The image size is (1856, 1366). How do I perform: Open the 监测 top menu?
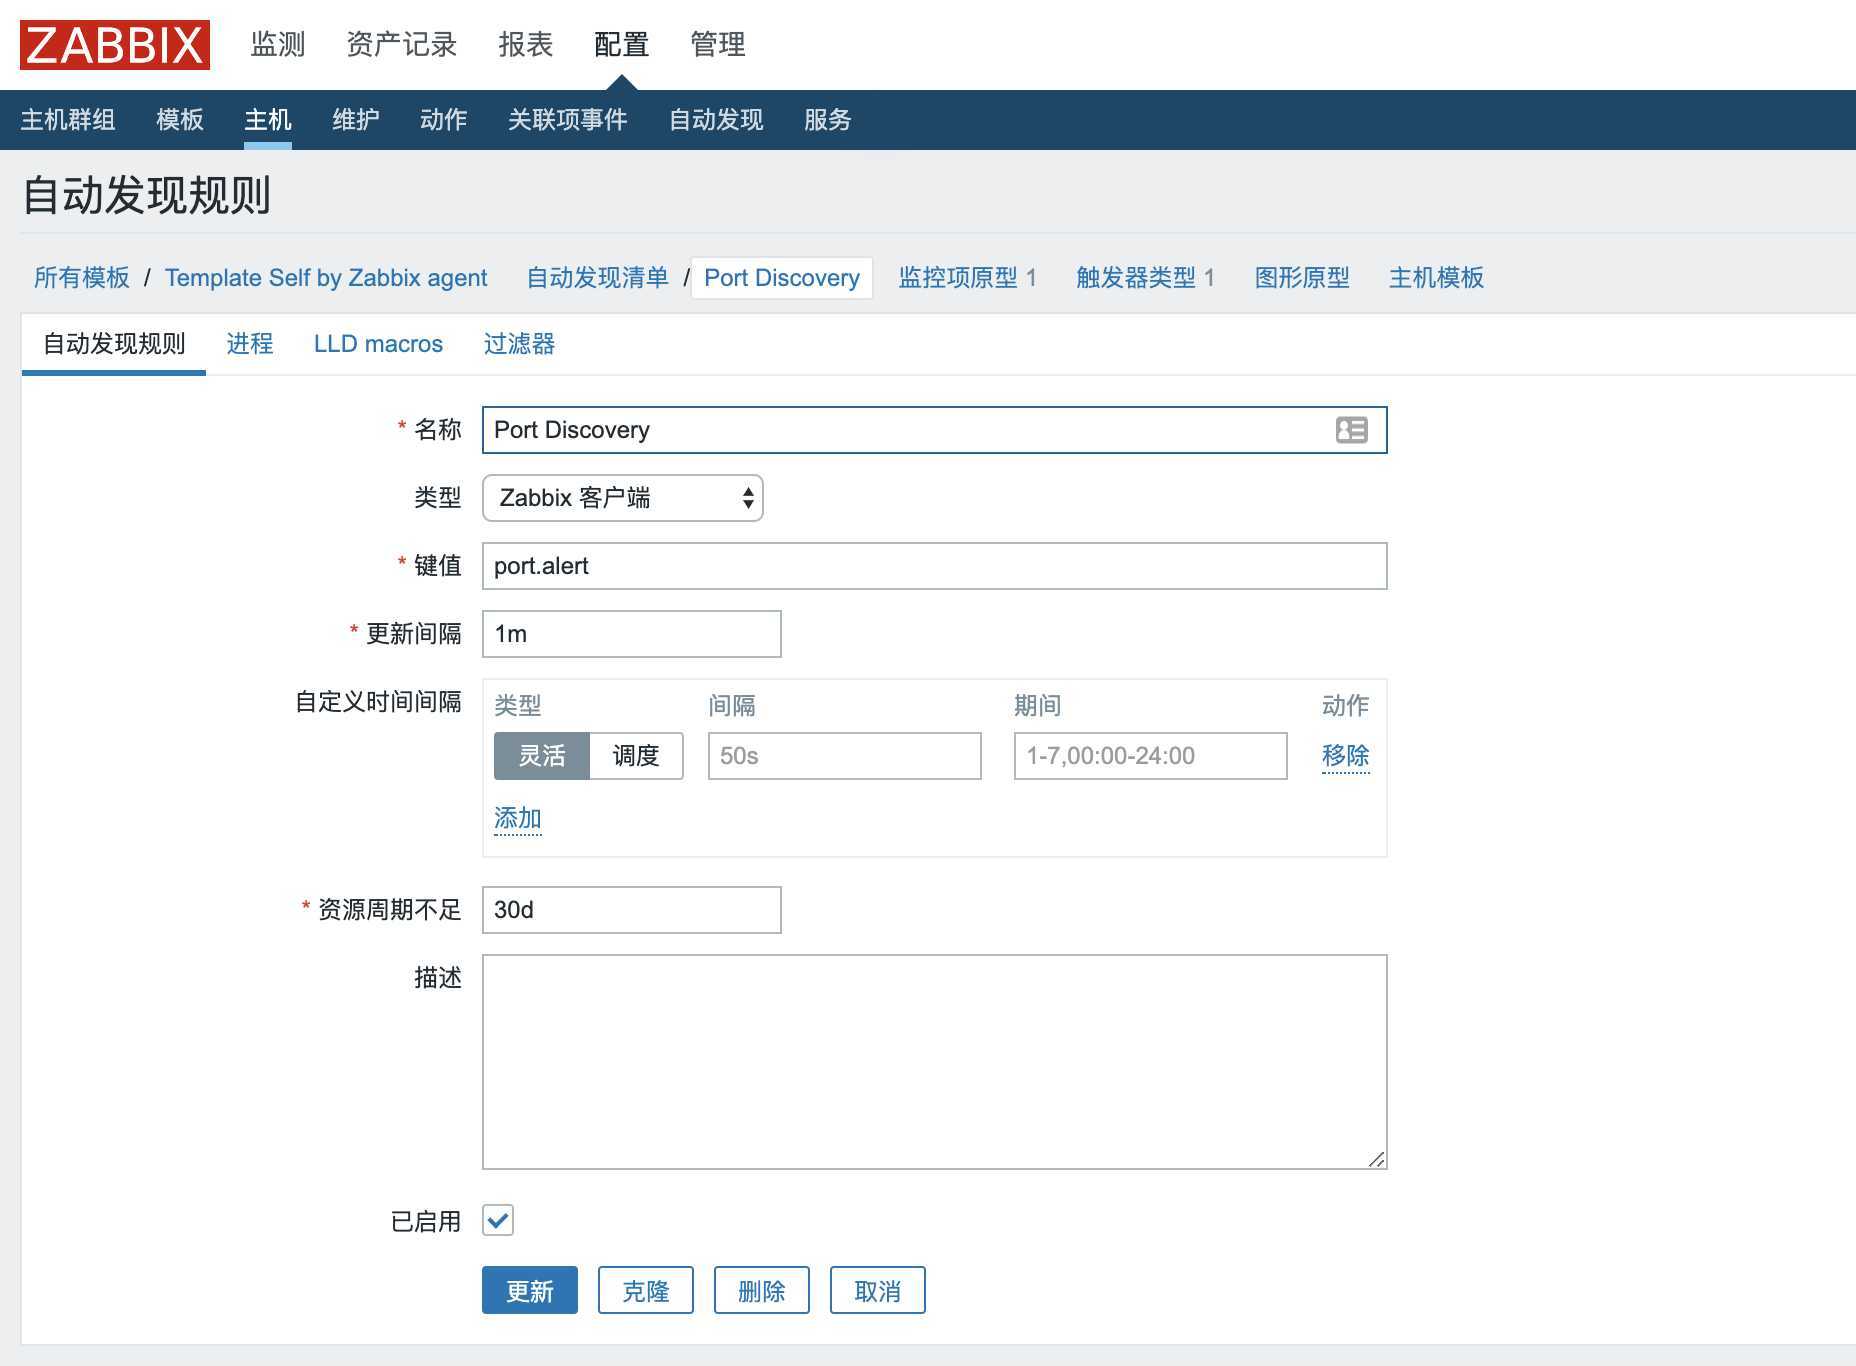[x=277, y=45]
